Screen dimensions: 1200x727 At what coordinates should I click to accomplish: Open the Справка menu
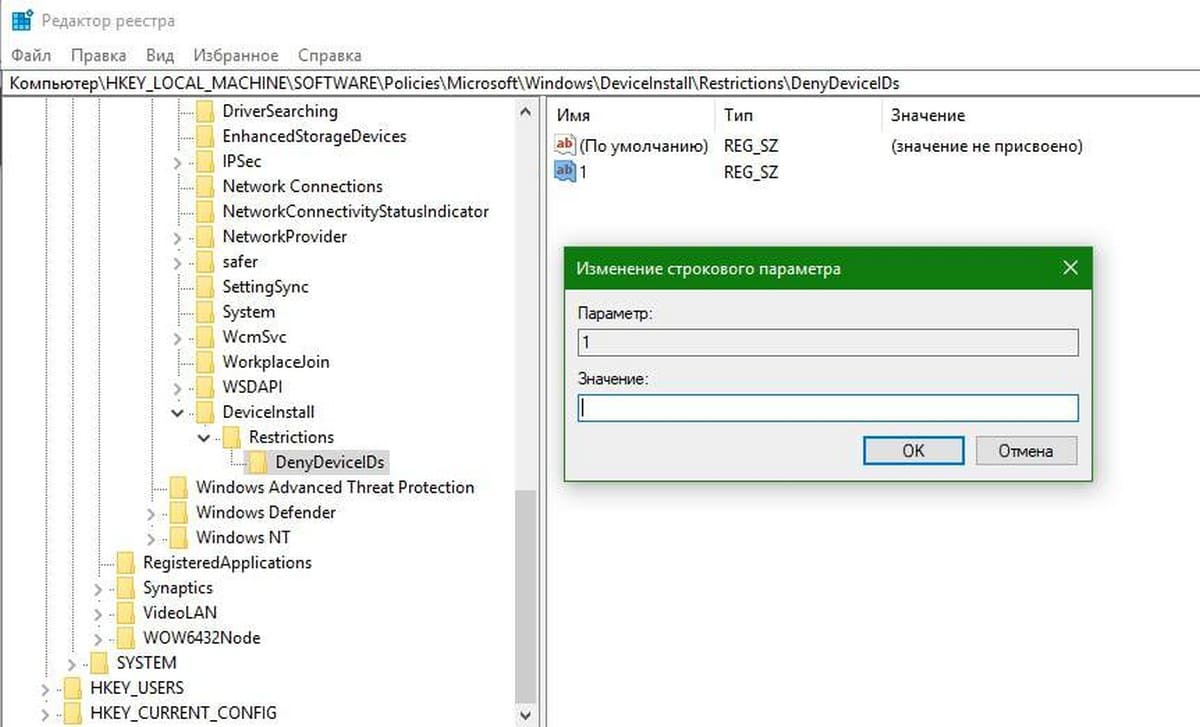(330, 55)
